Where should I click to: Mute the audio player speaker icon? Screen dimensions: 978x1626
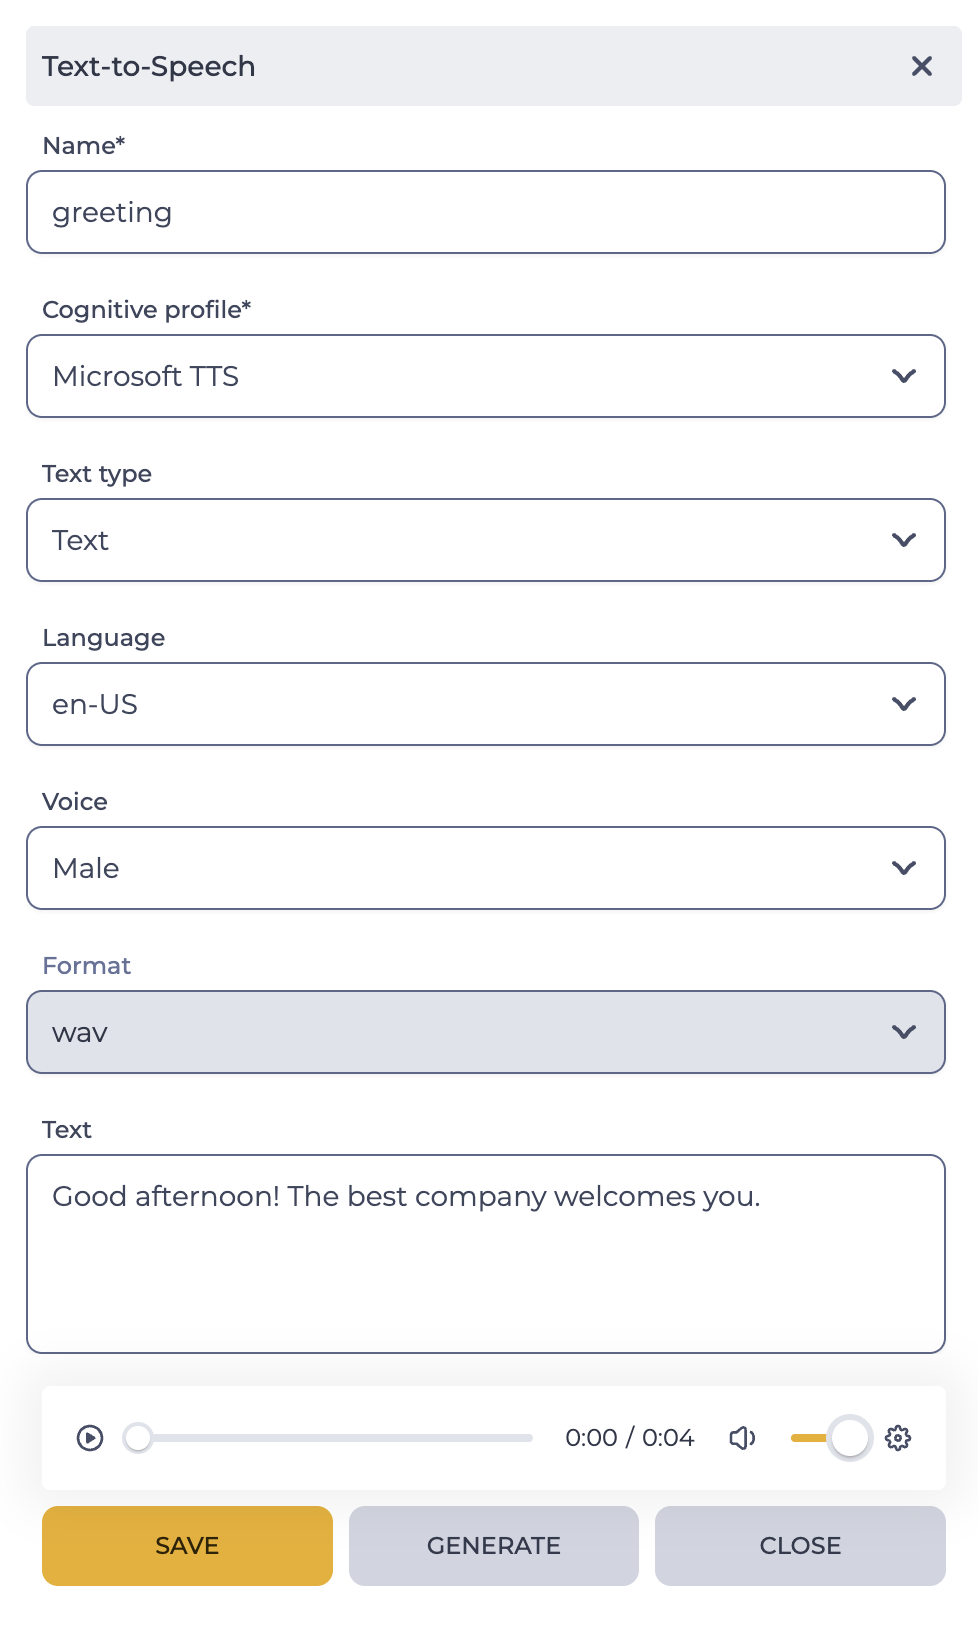coord(742,1438)
